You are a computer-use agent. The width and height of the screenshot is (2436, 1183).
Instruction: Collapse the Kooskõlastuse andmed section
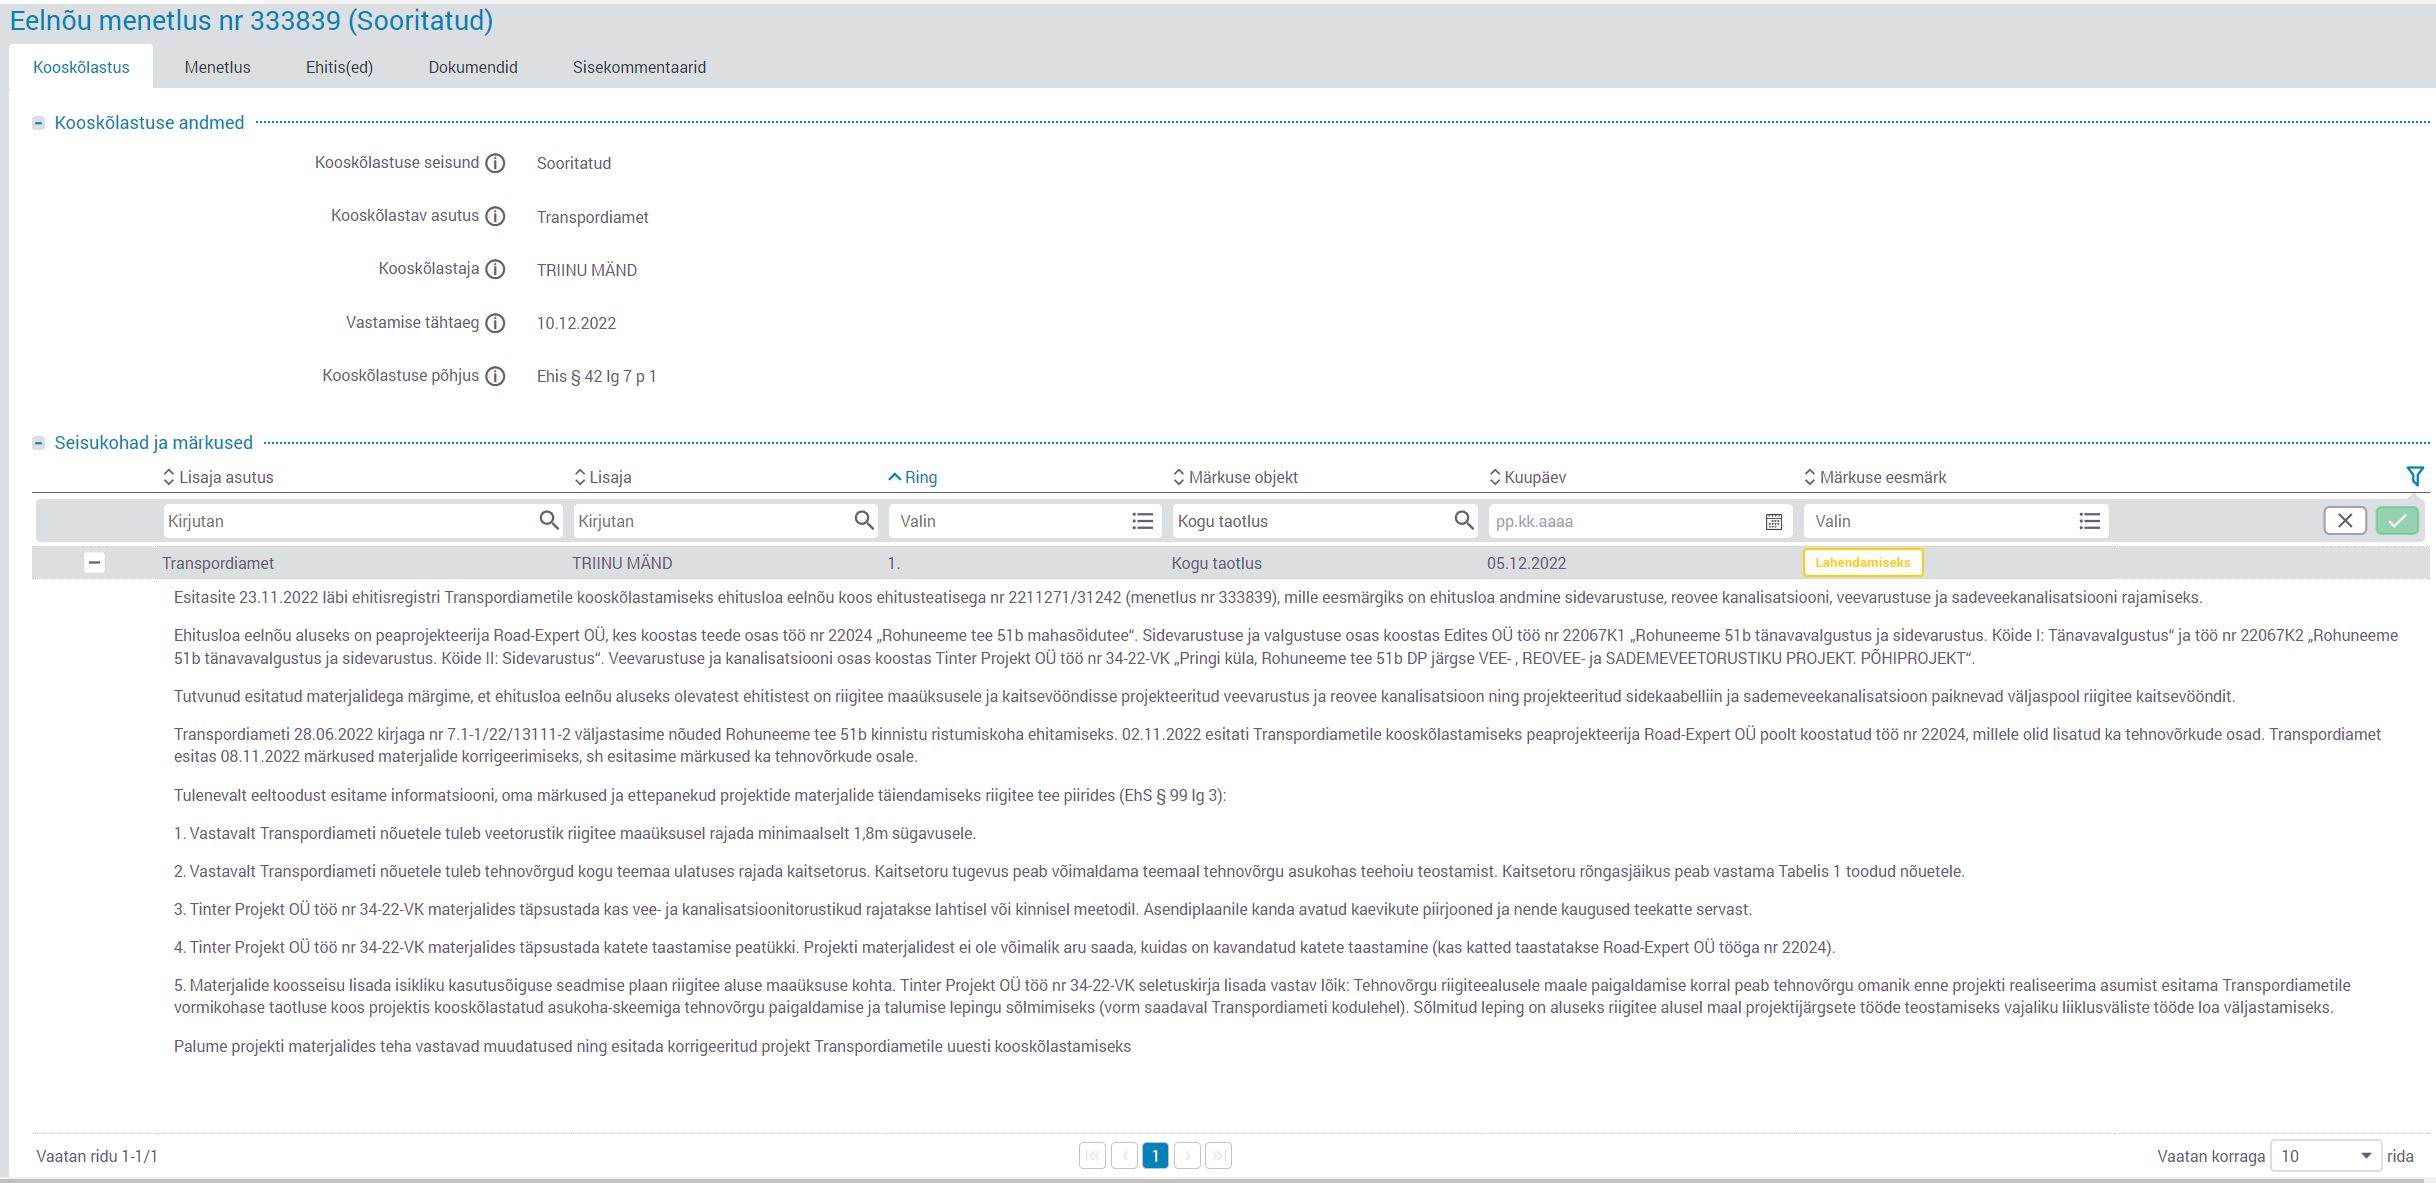39,123
